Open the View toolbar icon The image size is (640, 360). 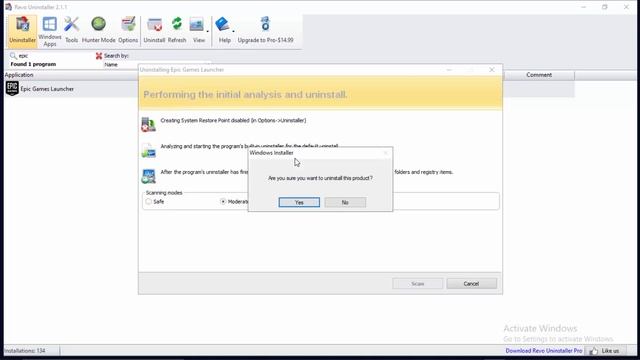(198, 30)
